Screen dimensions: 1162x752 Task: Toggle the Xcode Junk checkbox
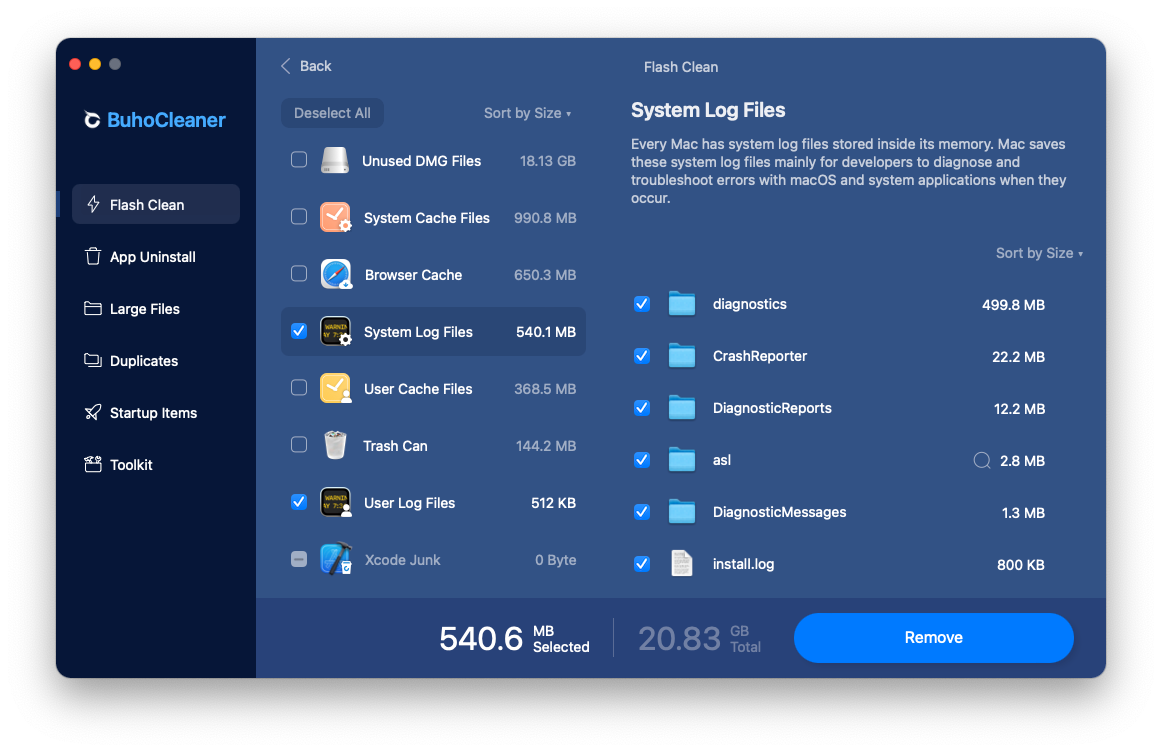pyautogui.click(x=299, y=559)
